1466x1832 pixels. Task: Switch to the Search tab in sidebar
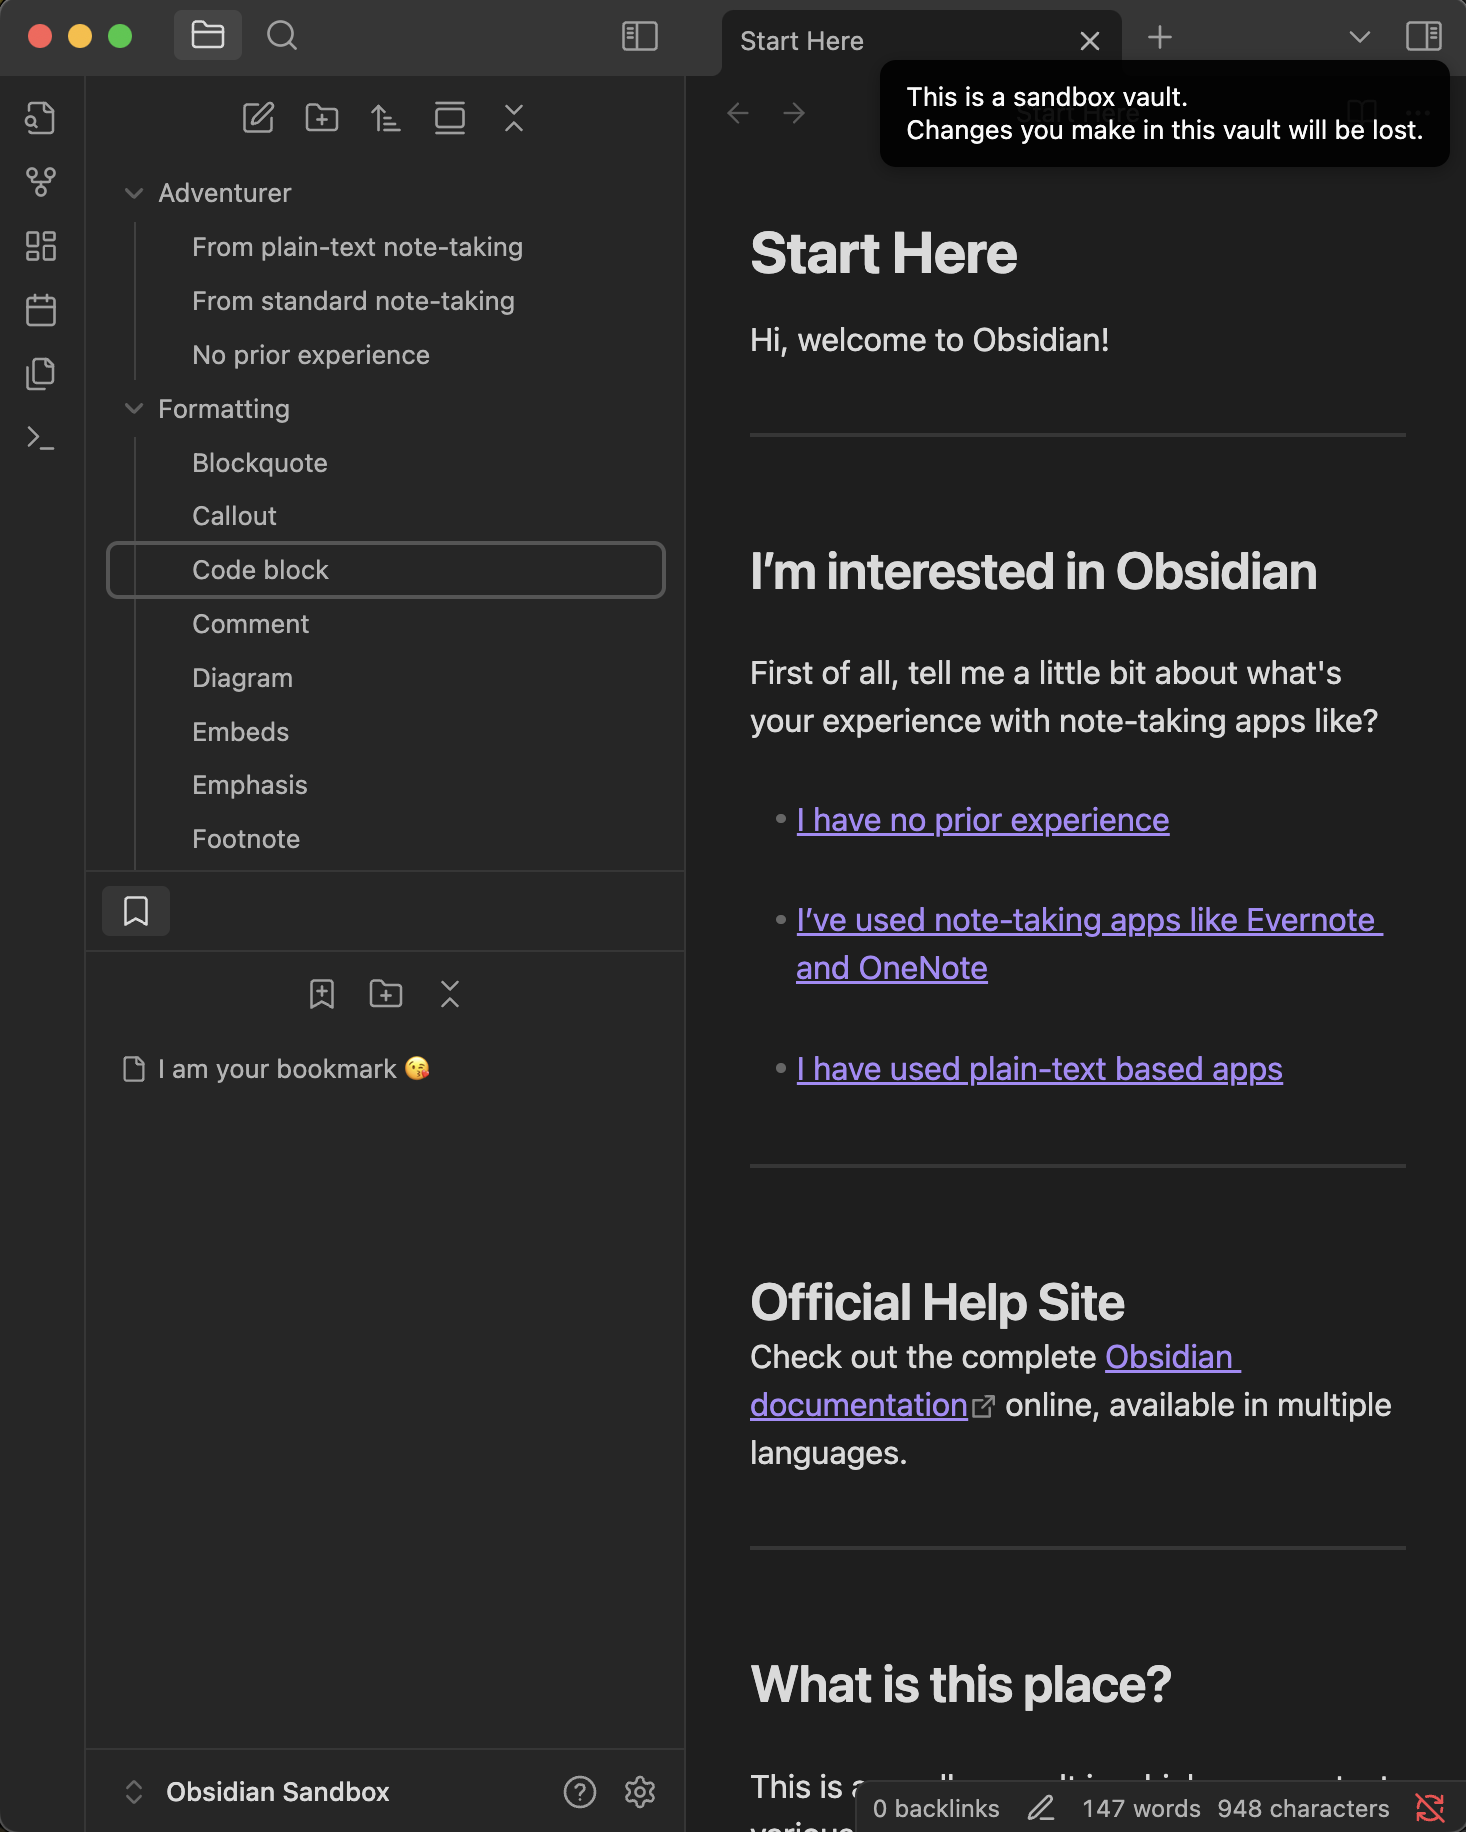(x=282, y=36)
